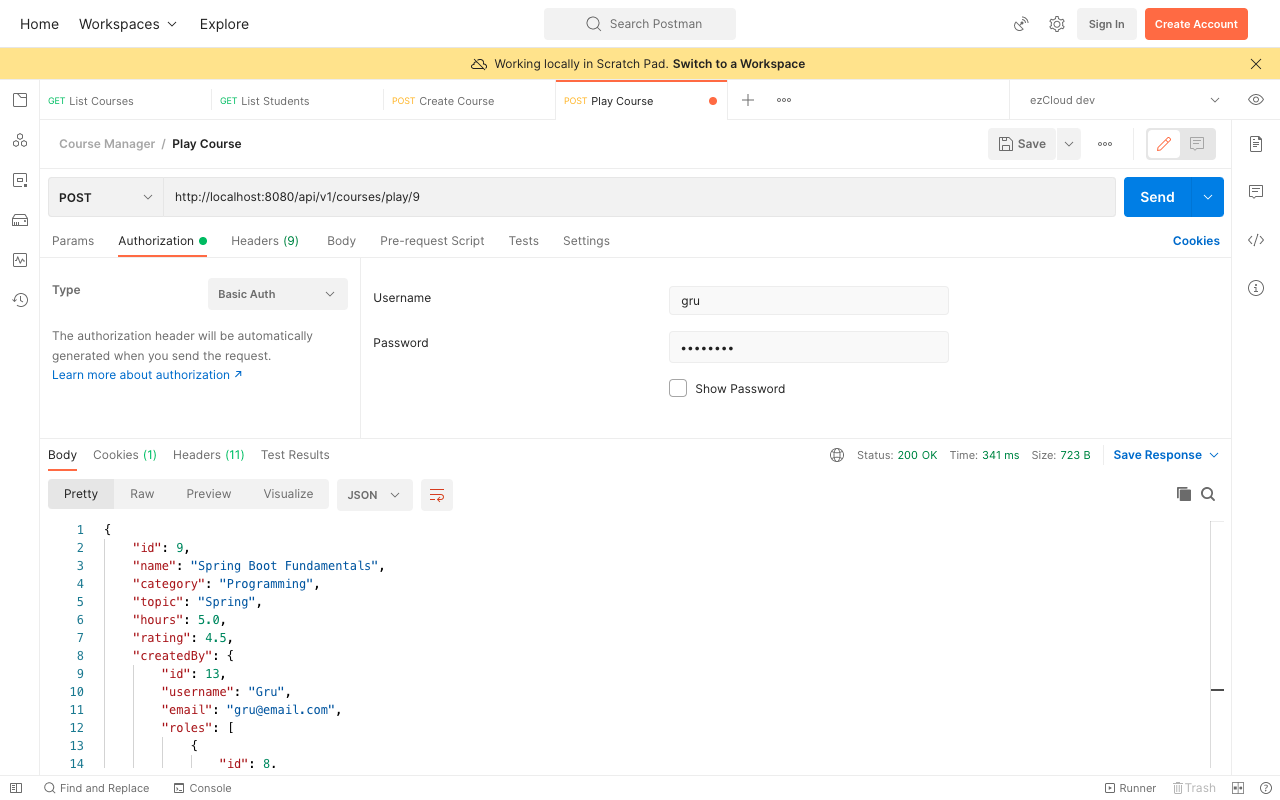Click the Send button
1280x800 pixels.
click(x=1157, y=197)
